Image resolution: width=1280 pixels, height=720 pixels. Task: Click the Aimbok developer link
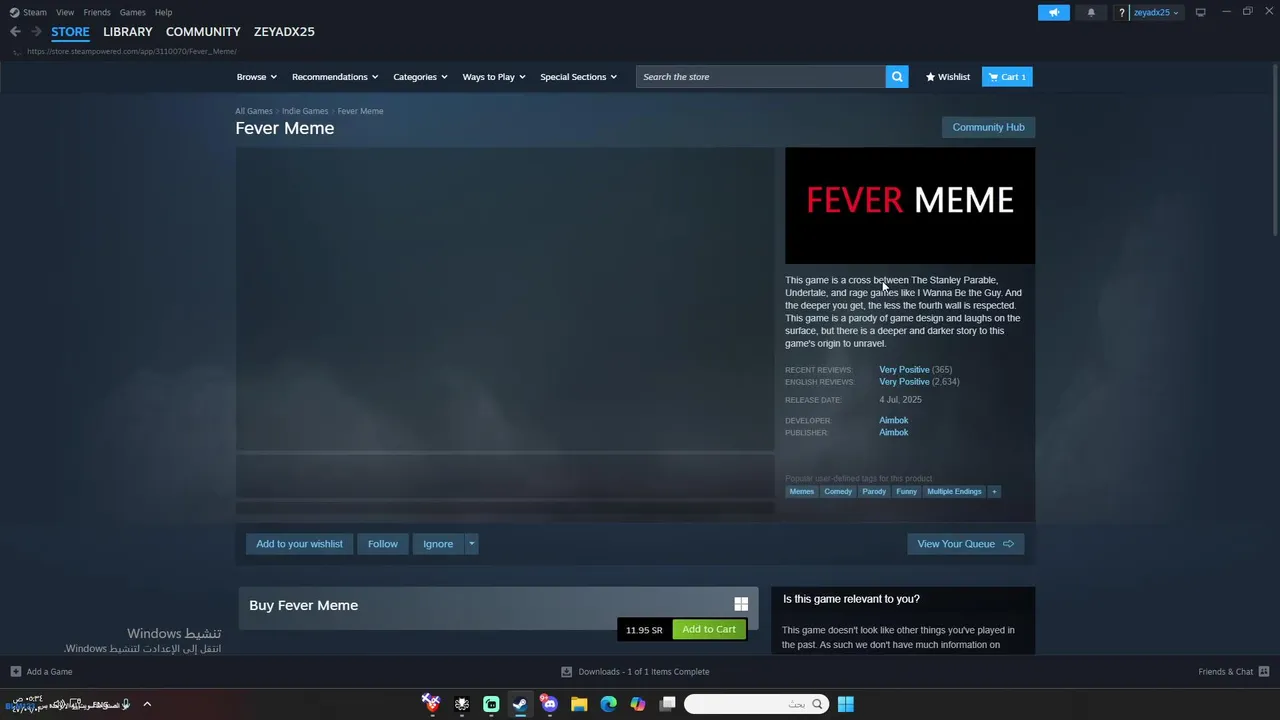[894, 421]
